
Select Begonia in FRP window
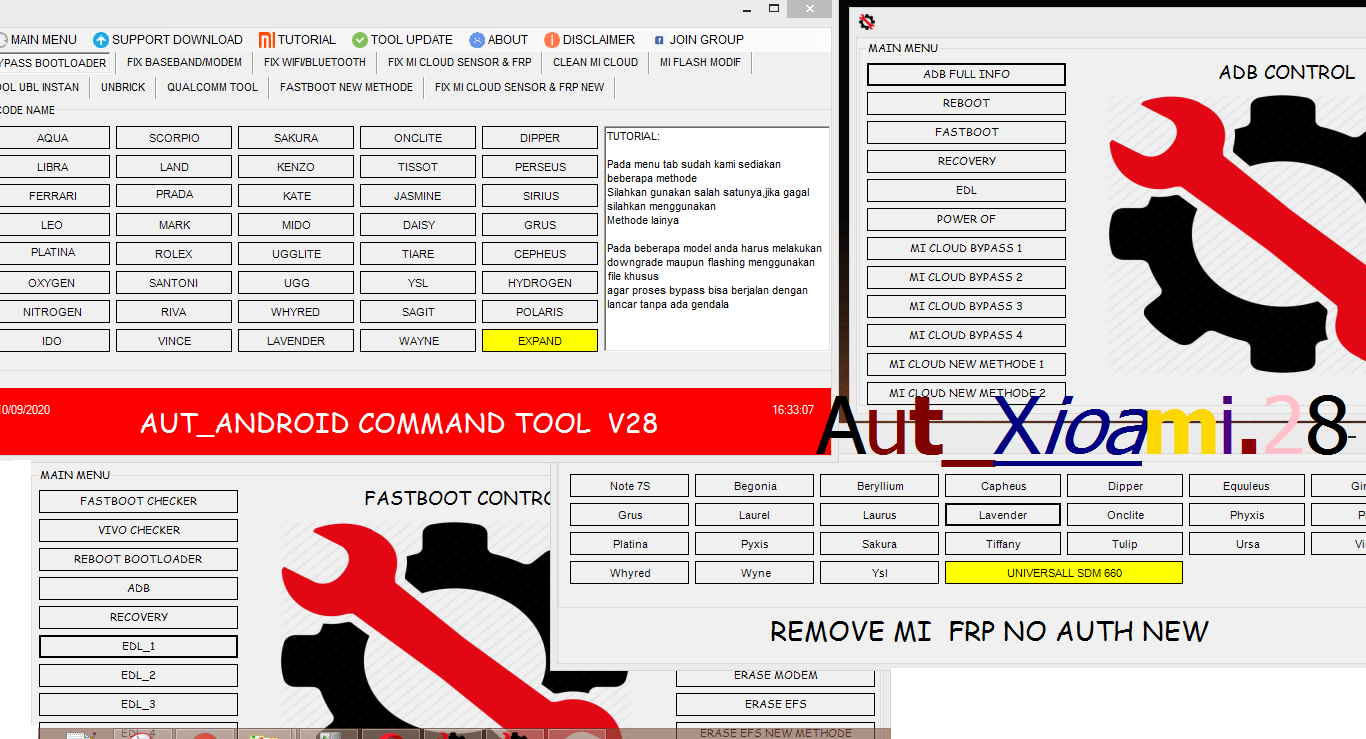click(x=754, y=486)
